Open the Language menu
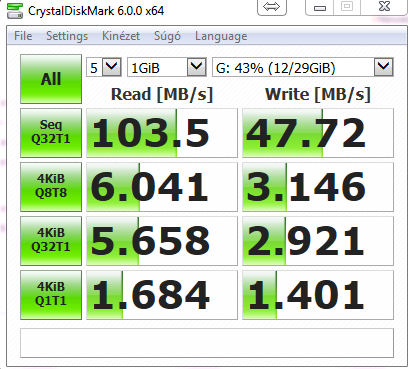408x369 pixels. click(x=221, y=36)
